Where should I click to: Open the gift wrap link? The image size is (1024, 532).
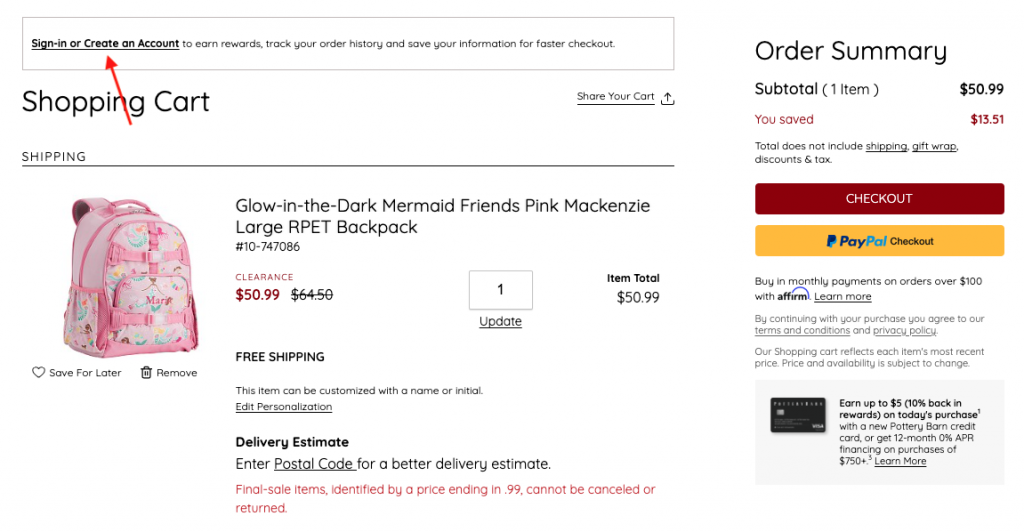pos(934,146)
